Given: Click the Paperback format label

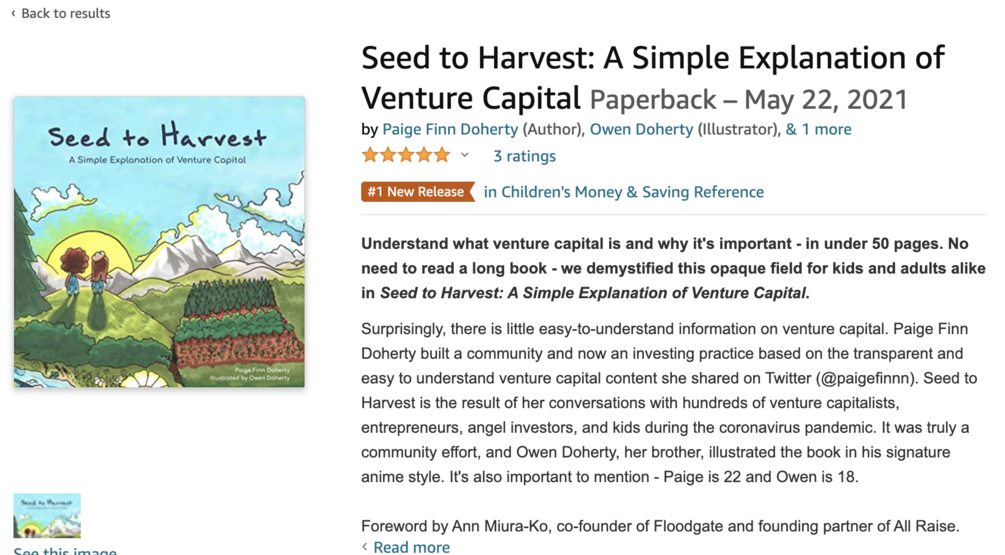Looking at the screenshot, I should pos(652,100).
